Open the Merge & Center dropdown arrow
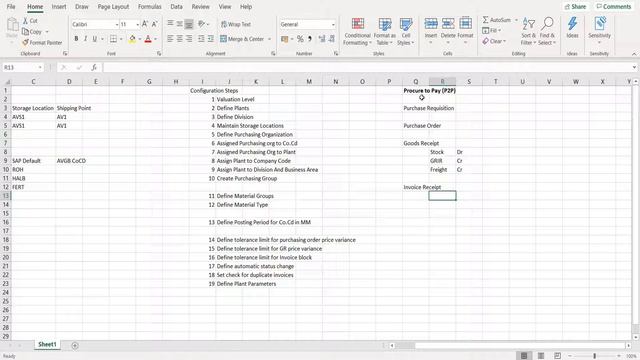The height and width of the screenshot is (360, 640). coord(269,39)
